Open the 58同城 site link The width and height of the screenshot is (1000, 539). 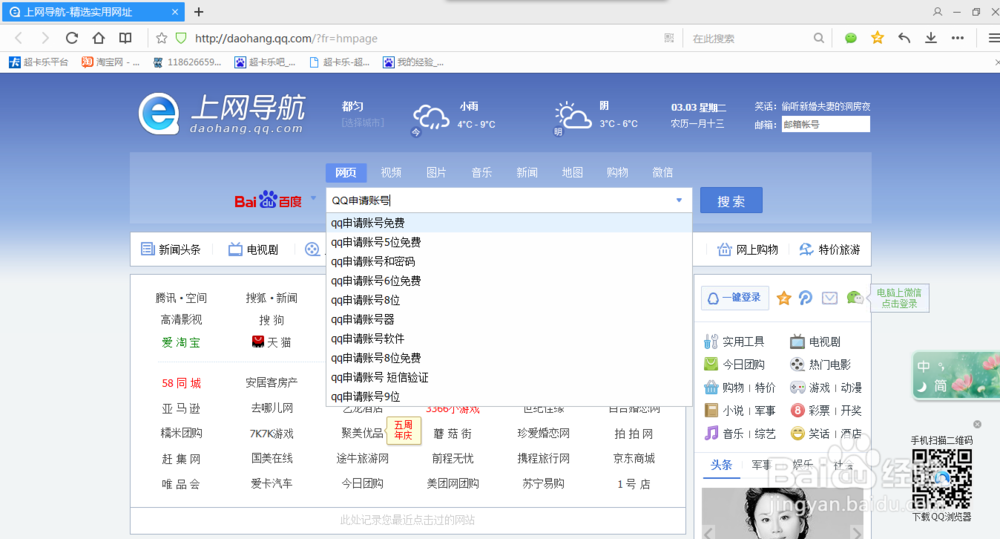pos(181,383)
